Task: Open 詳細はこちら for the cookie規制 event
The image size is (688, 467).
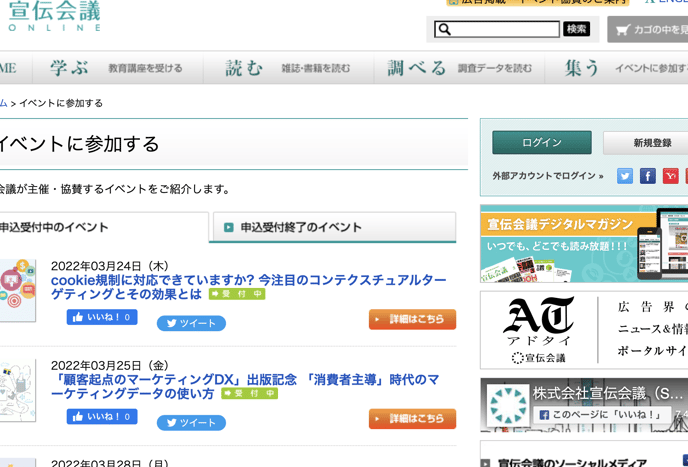Action: pyautogui.click(x=412, y=319)
